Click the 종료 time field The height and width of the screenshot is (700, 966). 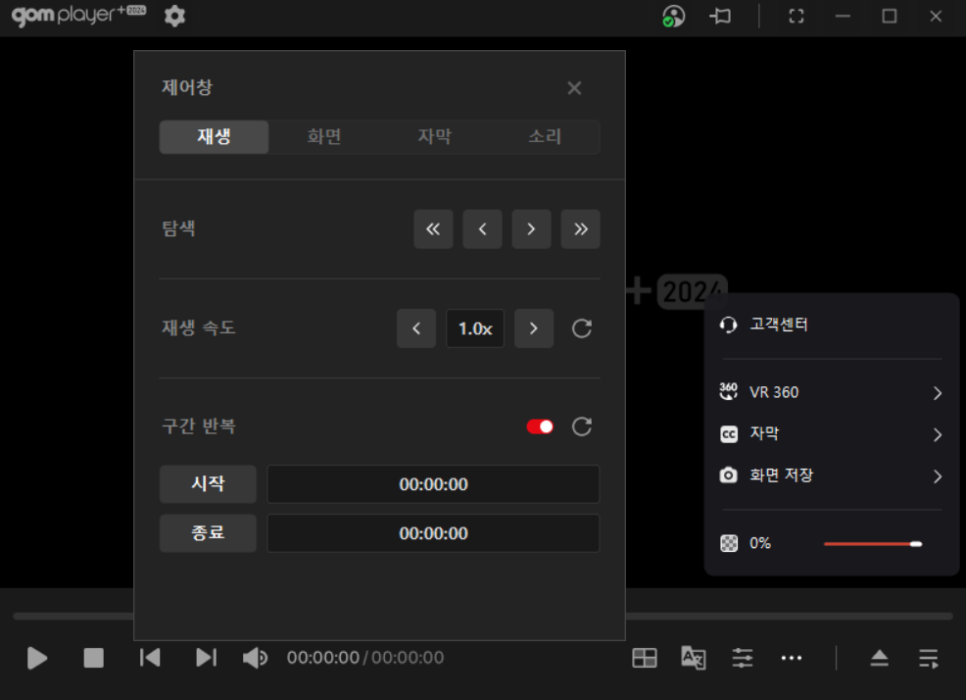point(433,533)
